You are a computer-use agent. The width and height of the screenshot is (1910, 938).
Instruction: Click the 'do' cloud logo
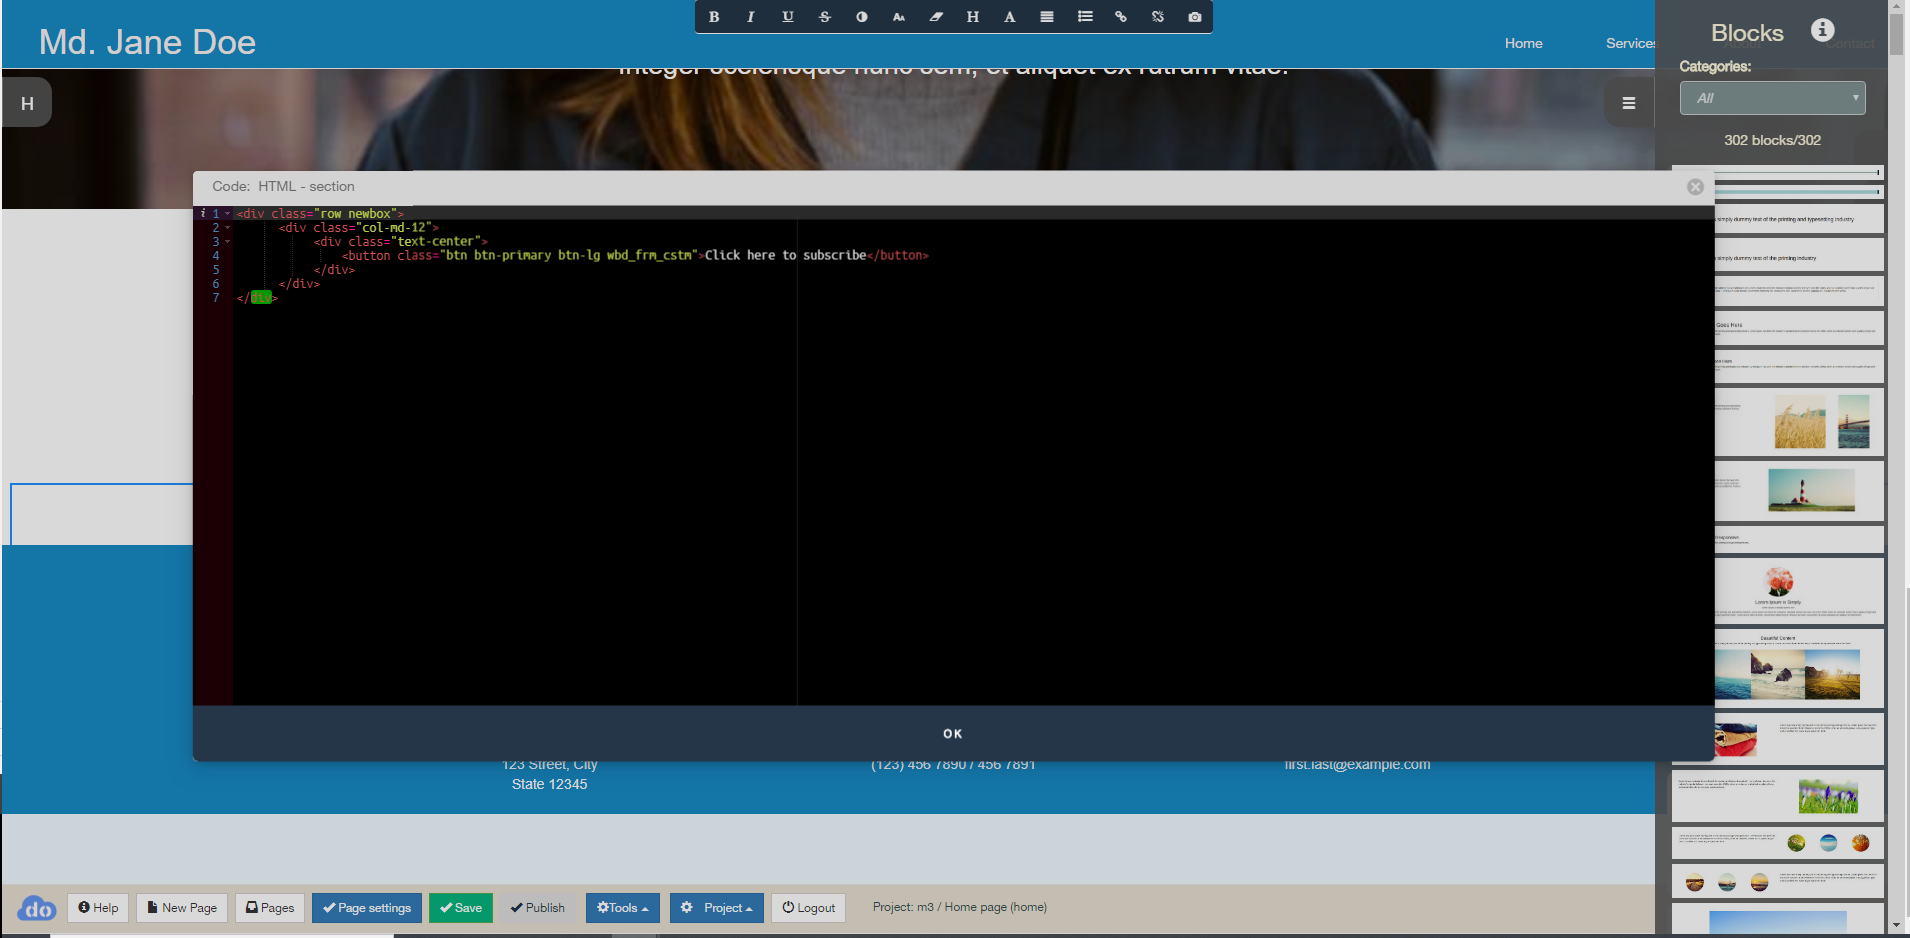pos(37,908)
